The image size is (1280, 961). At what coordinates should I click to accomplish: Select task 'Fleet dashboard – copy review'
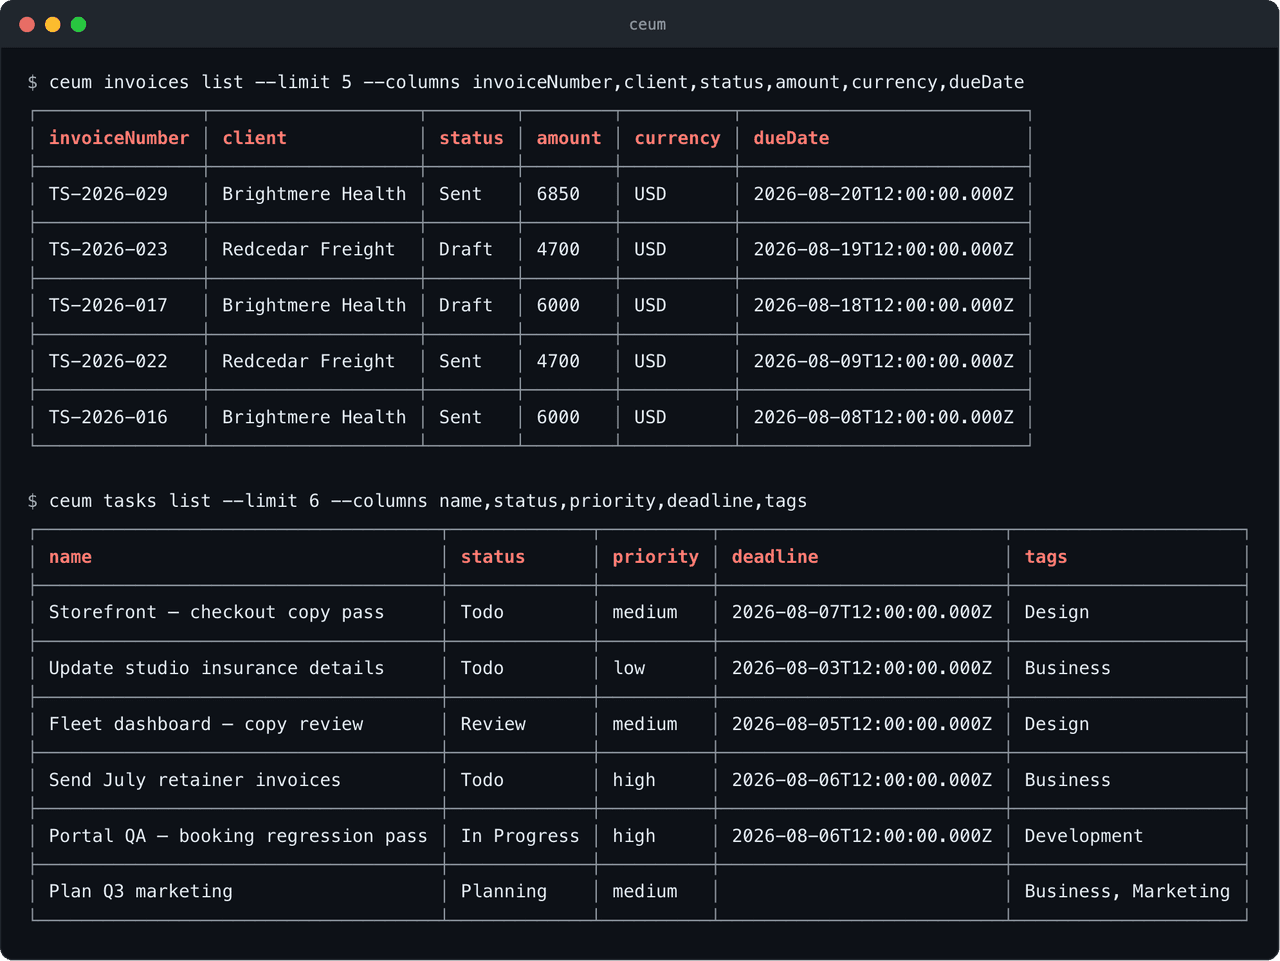click(206, 724)
